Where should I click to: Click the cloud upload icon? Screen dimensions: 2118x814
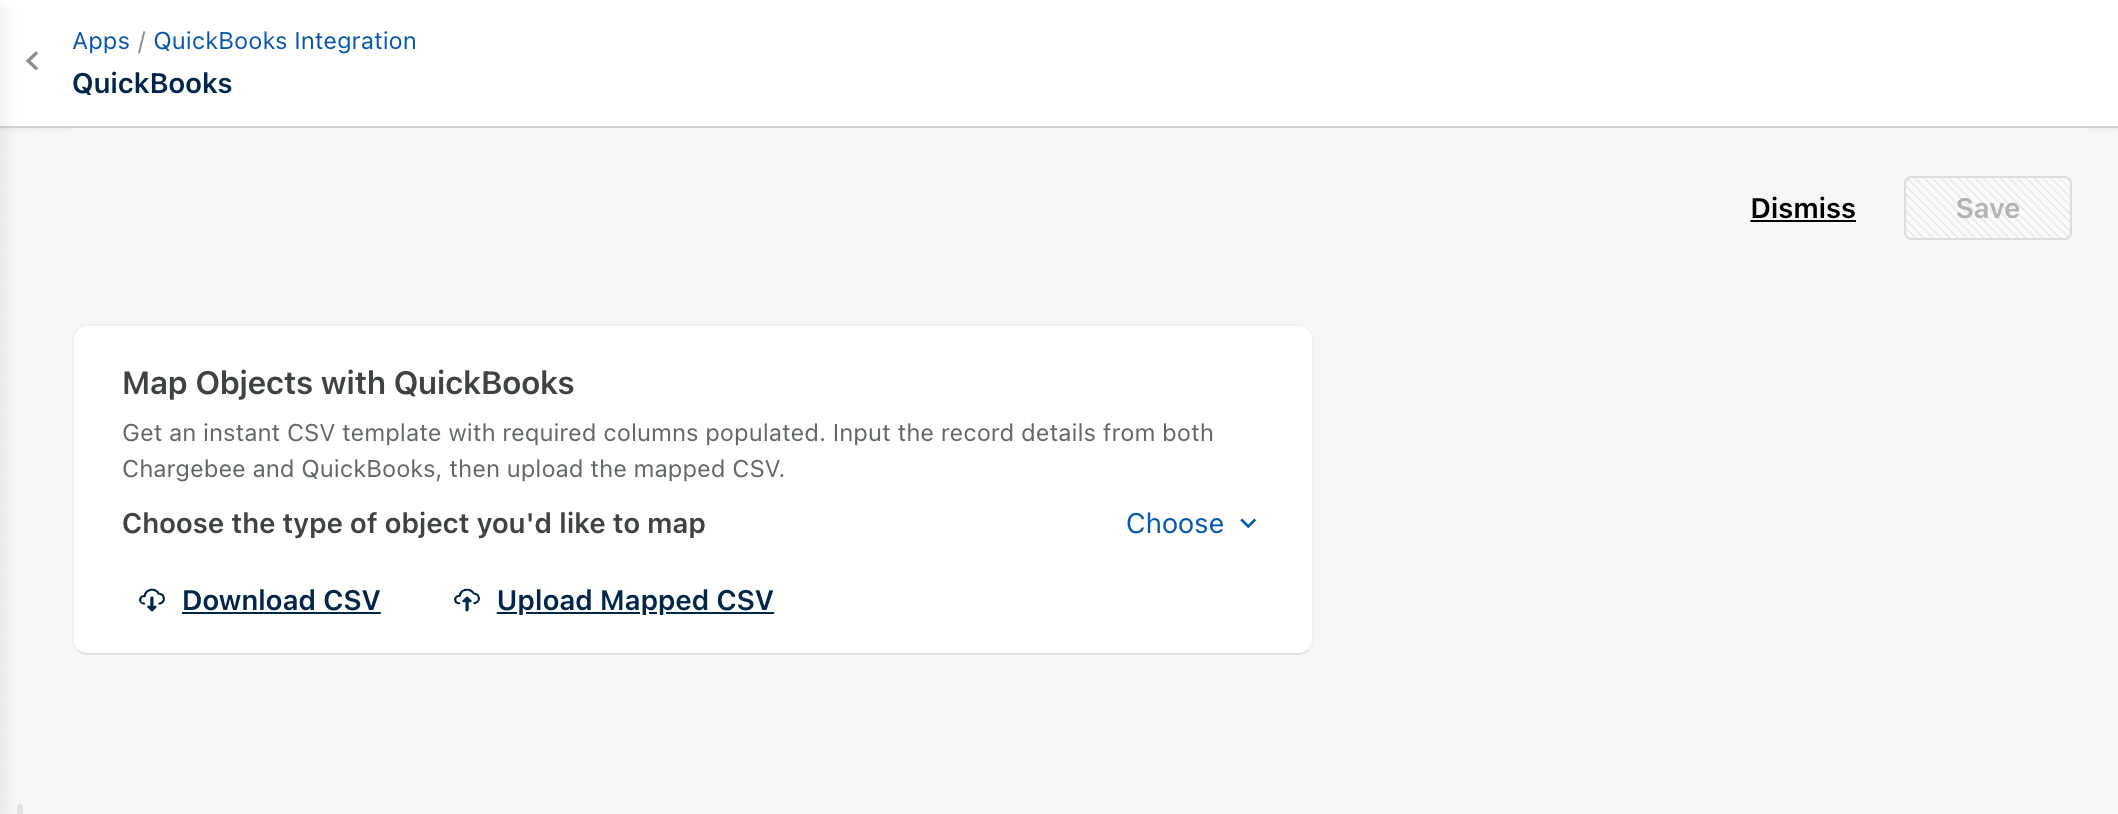467,600
